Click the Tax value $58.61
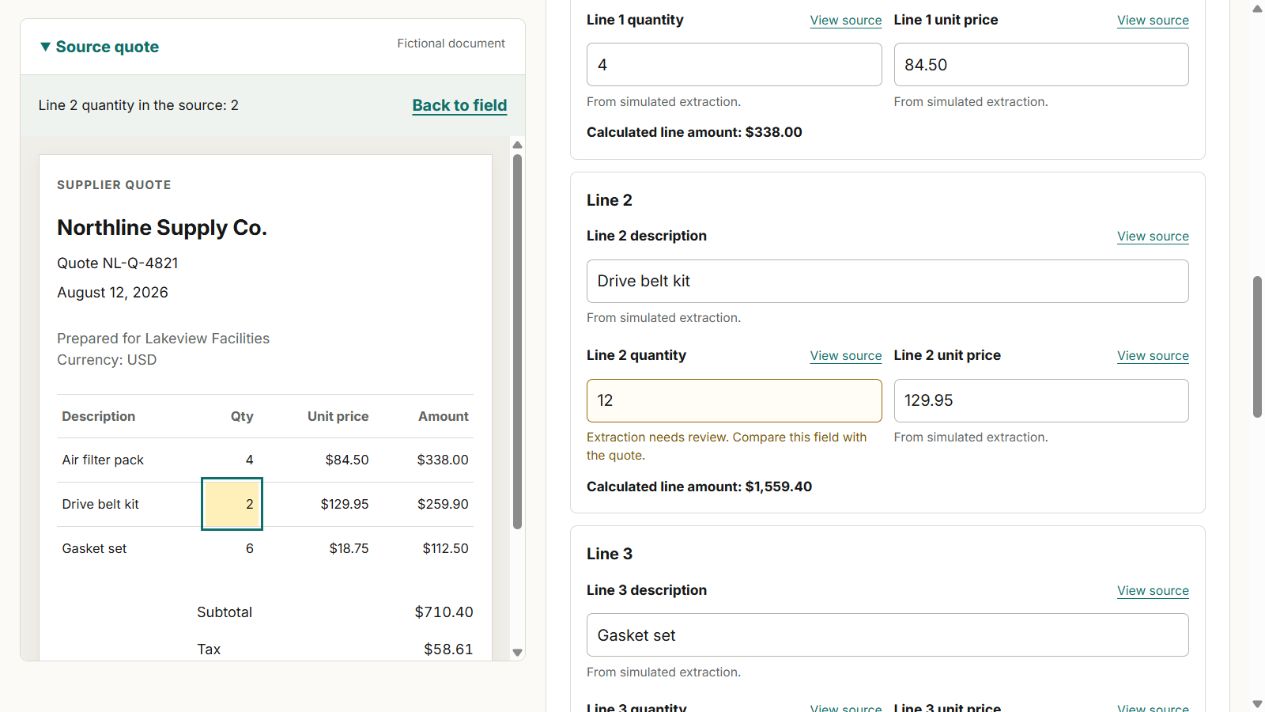 (448, 649)
